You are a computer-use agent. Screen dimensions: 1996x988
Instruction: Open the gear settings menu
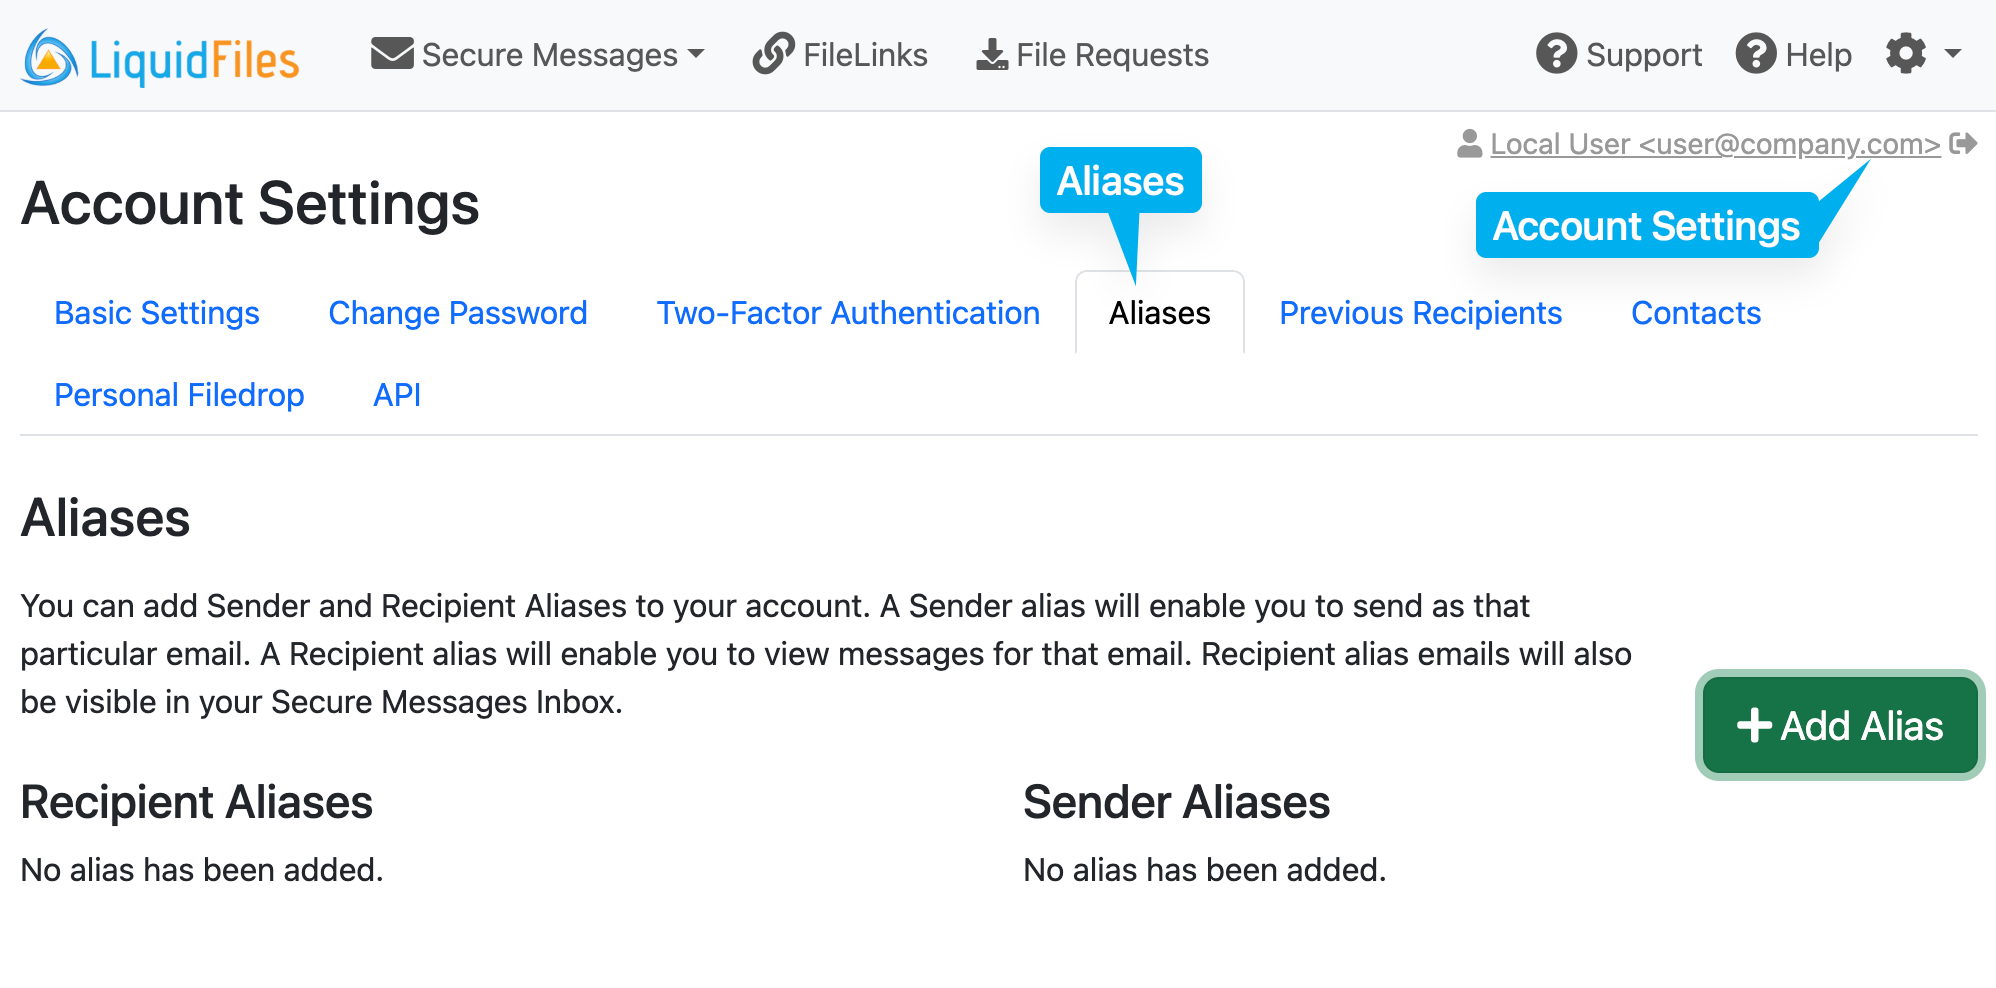pos(1906,54)
